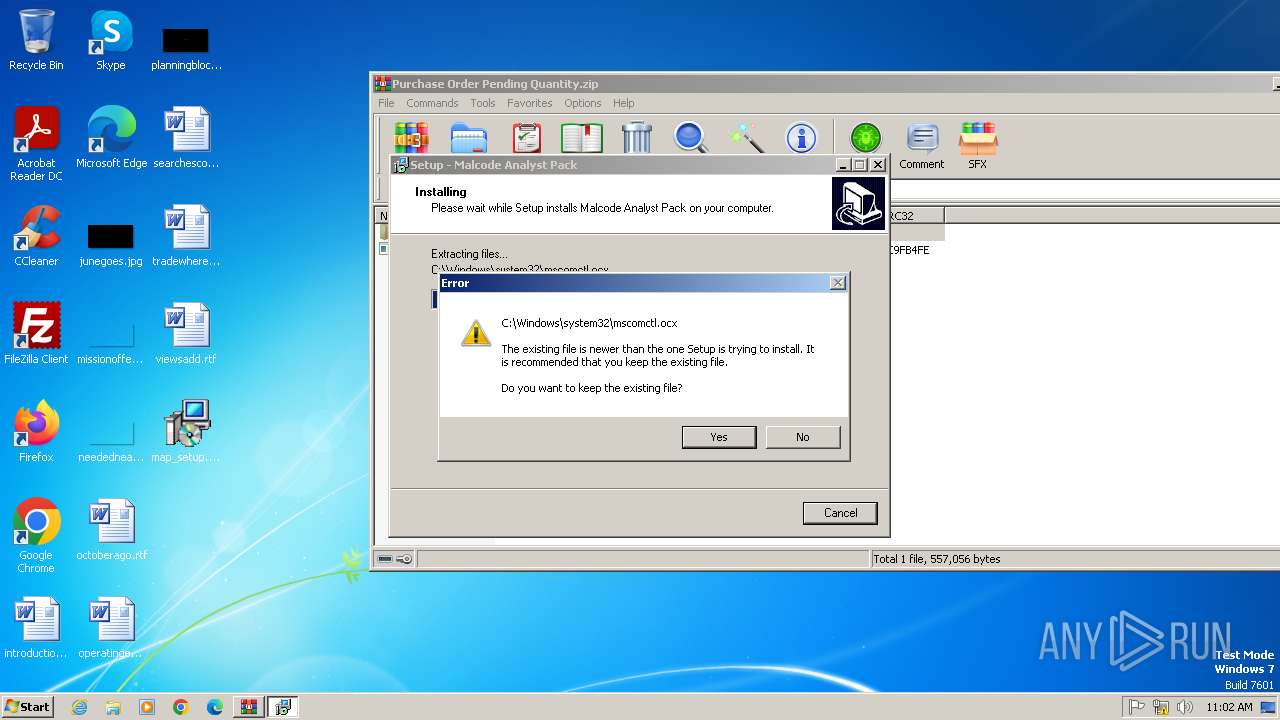Switch to WinRAR taskbar button
The width and height of the screenshot is (1280, 720).
pyautogui.click(x=248, y=707)
